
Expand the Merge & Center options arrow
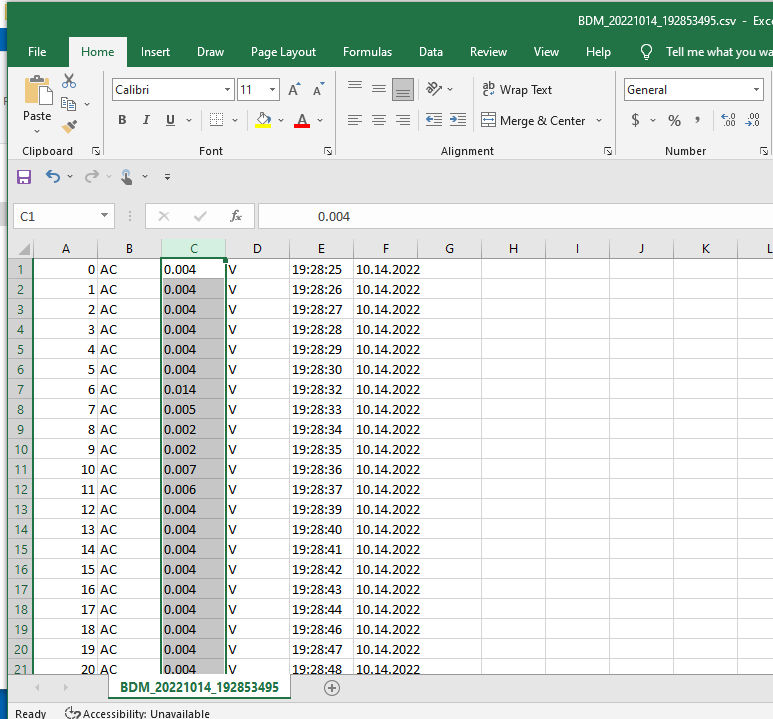[599, 120]
